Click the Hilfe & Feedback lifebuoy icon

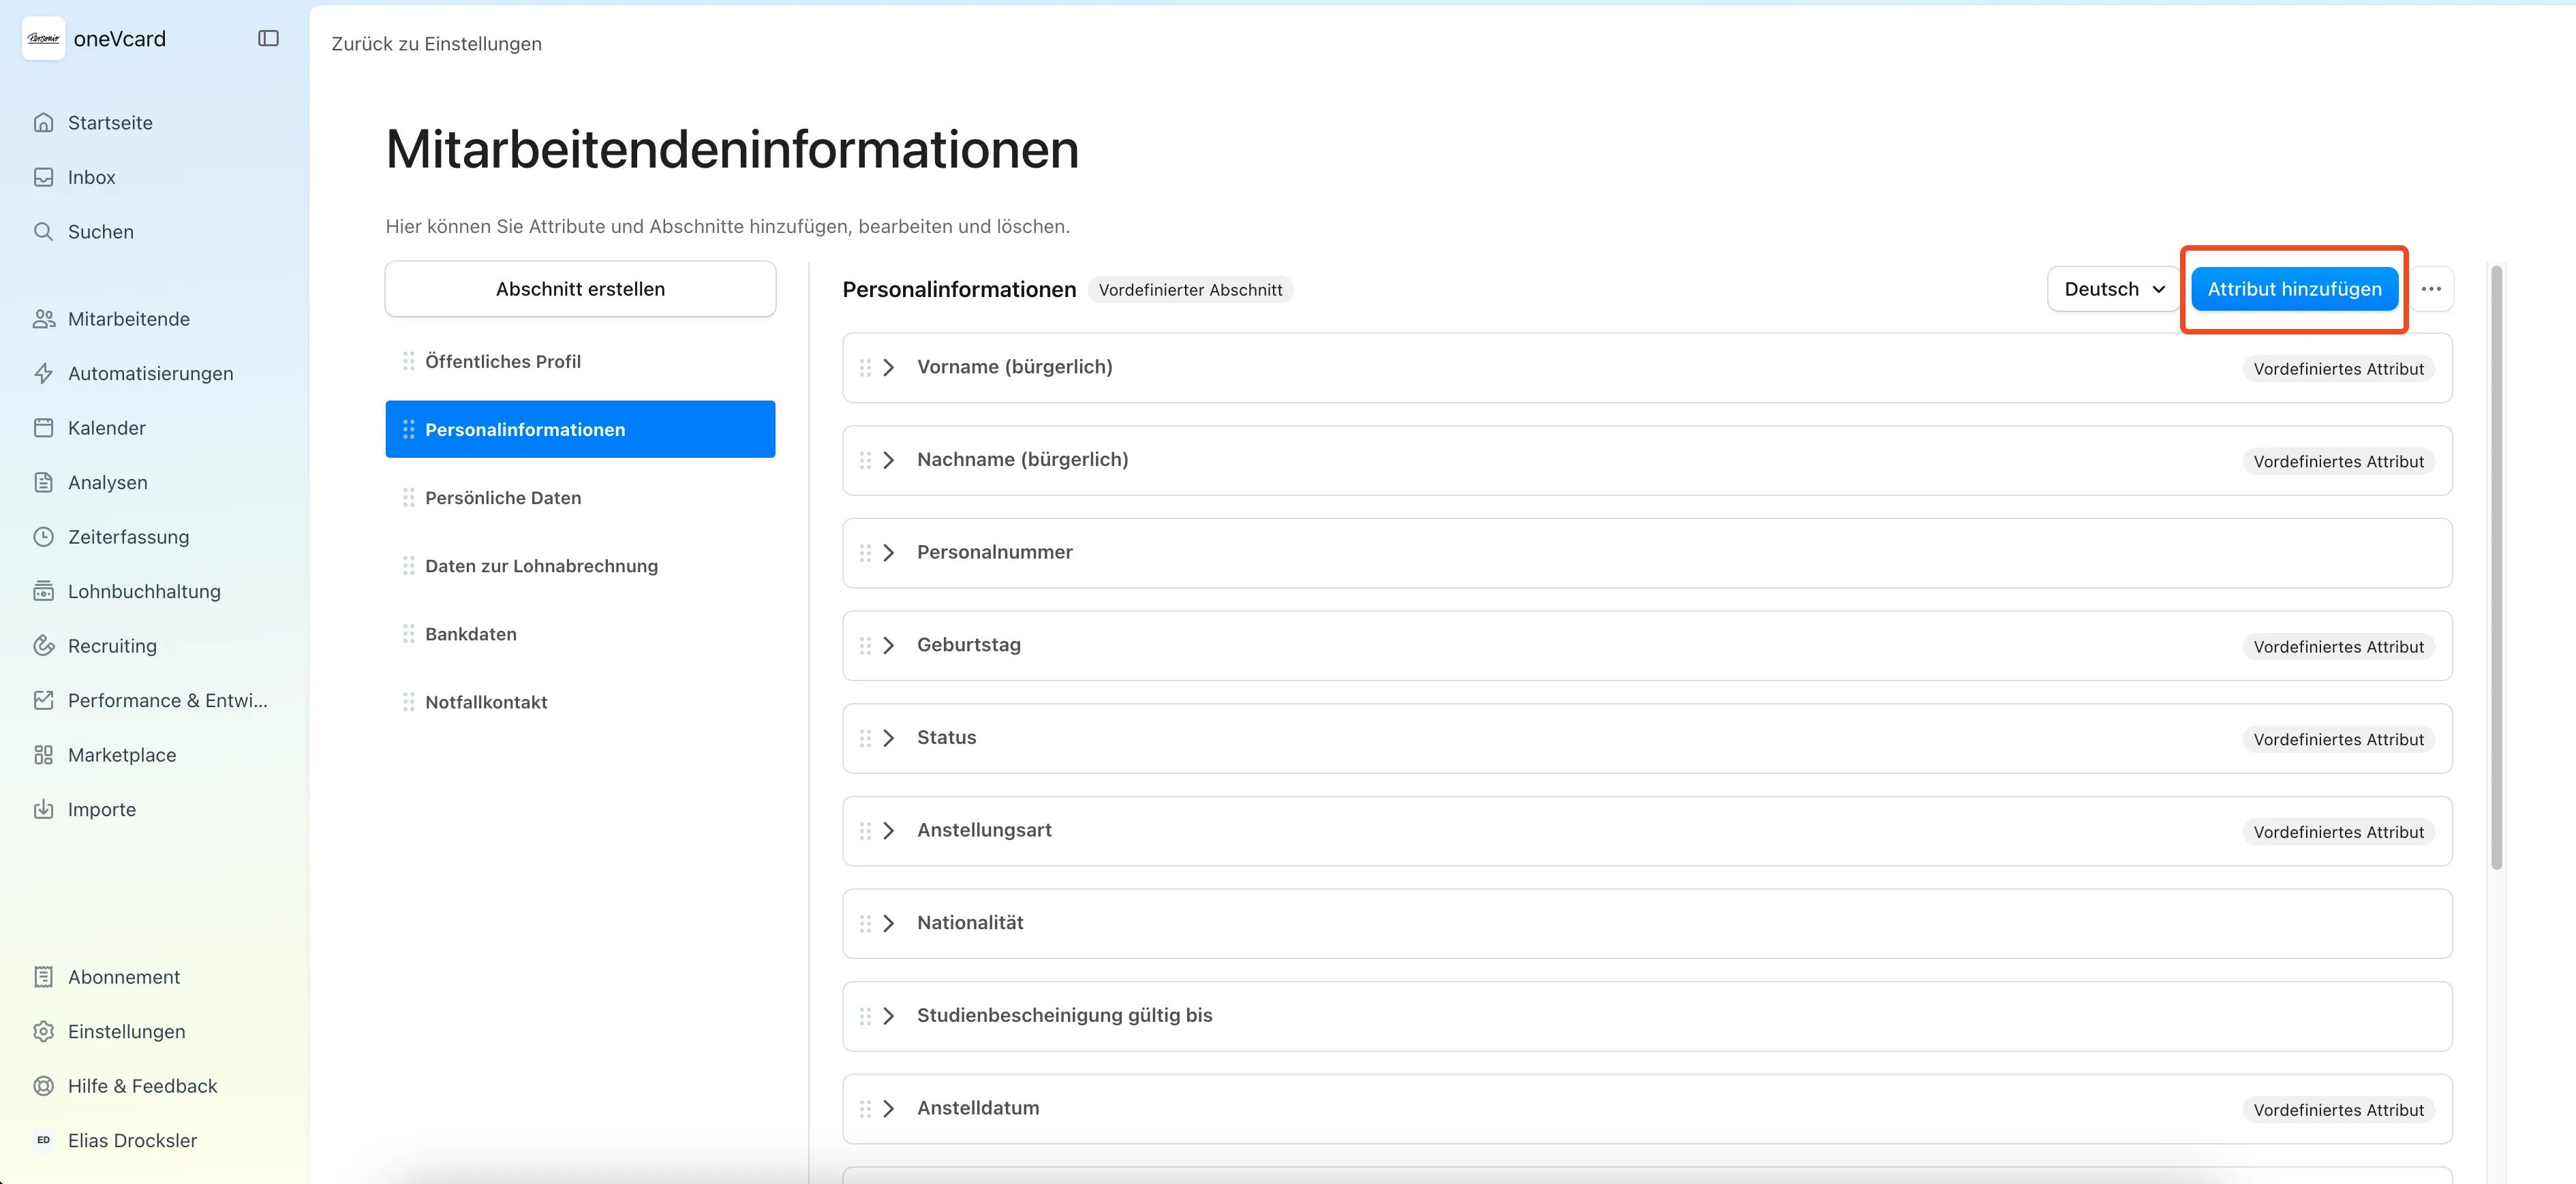(43, 1086)
